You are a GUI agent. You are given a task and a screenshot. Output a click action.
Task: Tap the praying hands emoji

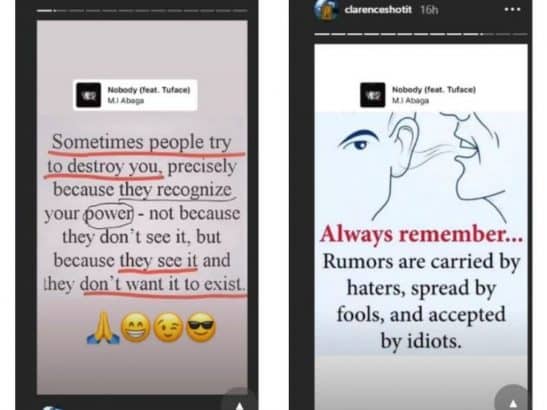click(x=103, y=328)
